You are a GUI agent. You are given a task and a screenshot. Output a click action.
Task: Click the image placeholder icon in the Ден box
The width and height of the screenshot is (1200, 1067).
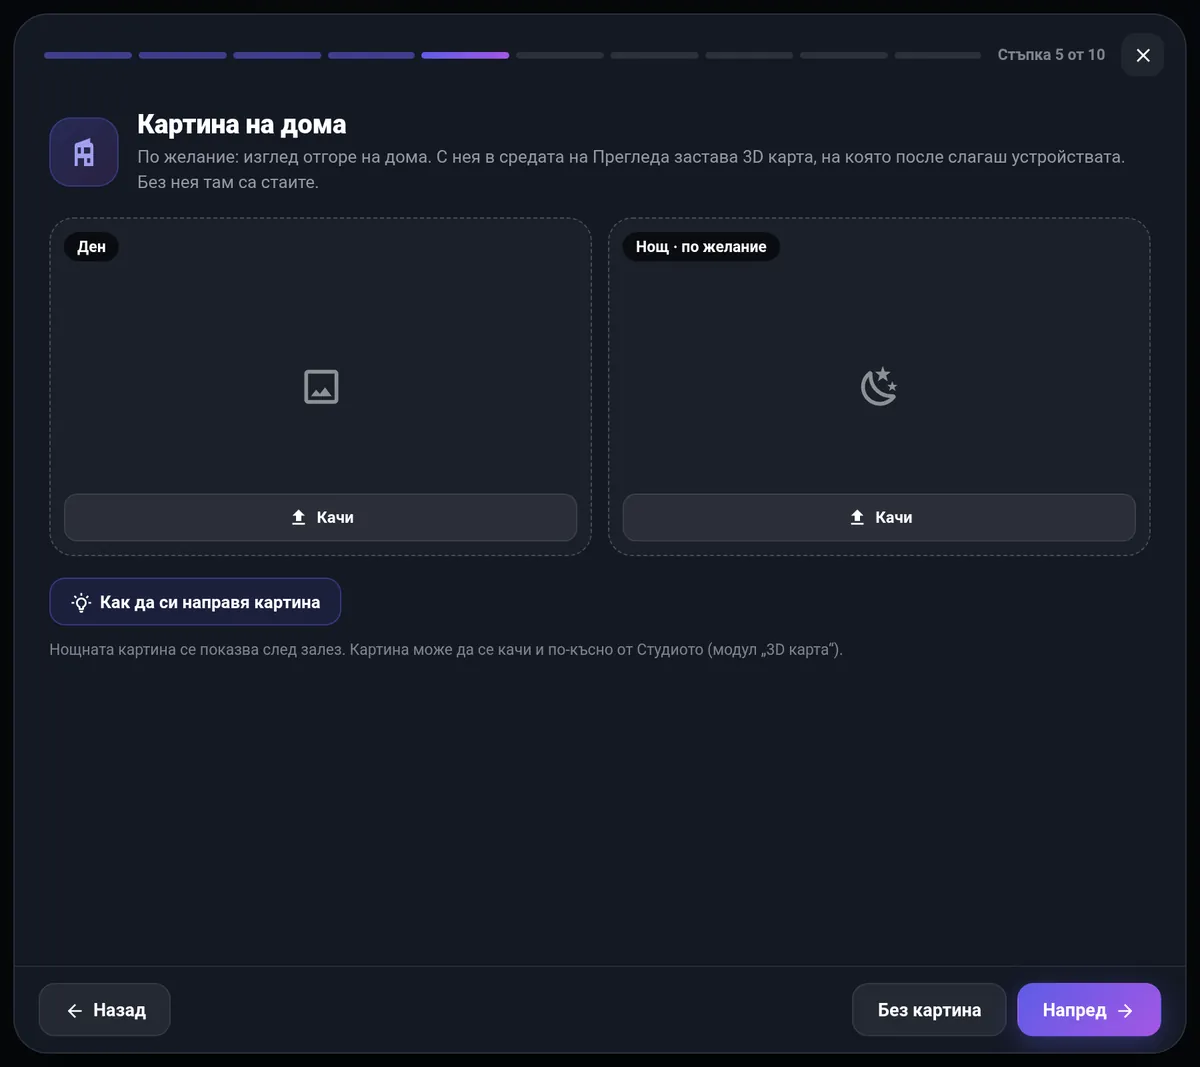(x=321, y=387)
